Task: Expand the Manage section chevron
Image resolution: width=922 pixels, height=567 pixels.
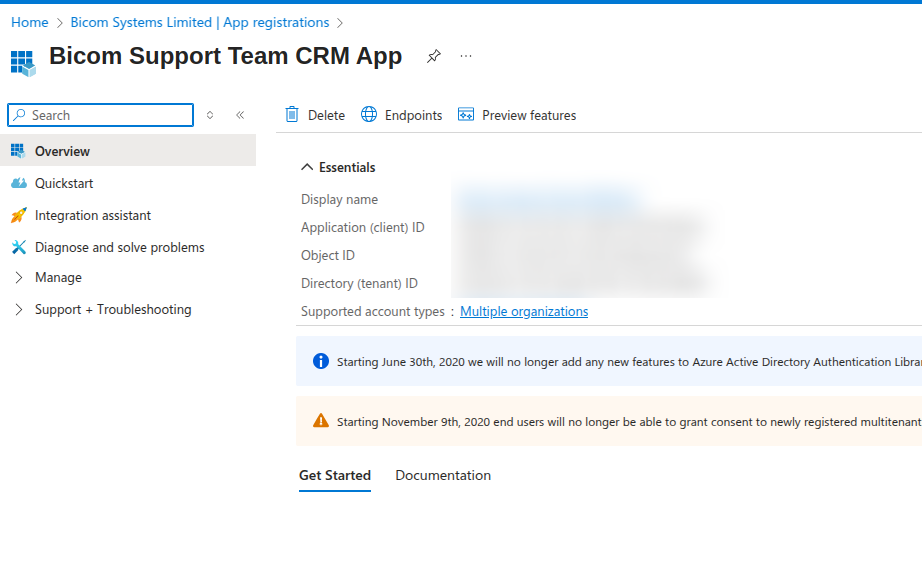Action: click(19, 277)
